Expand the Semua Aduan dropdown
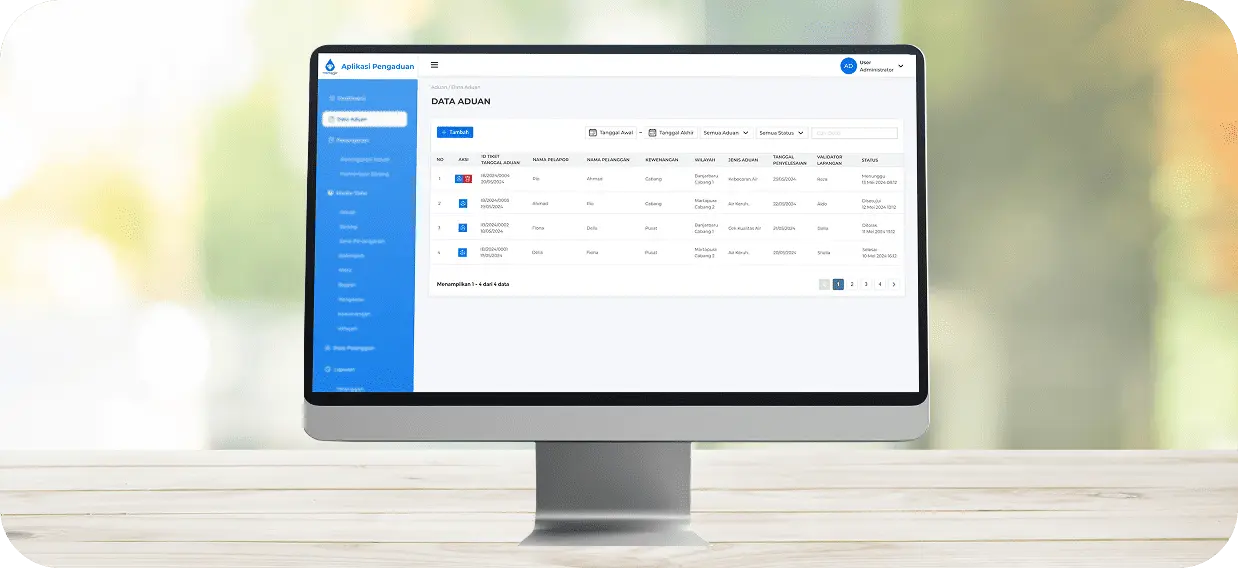Screen dimensions: 1238x568 726,132
